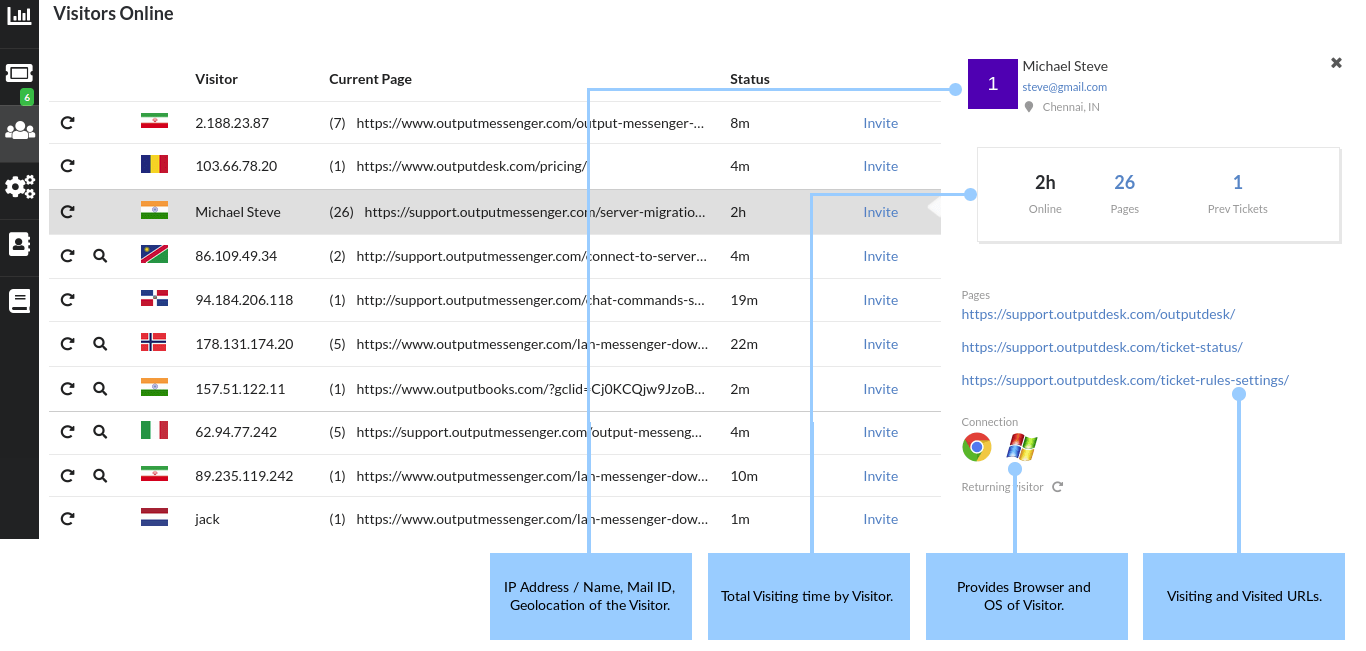Click the Status column header
The image size is (1366, 651).
point(750,79)
